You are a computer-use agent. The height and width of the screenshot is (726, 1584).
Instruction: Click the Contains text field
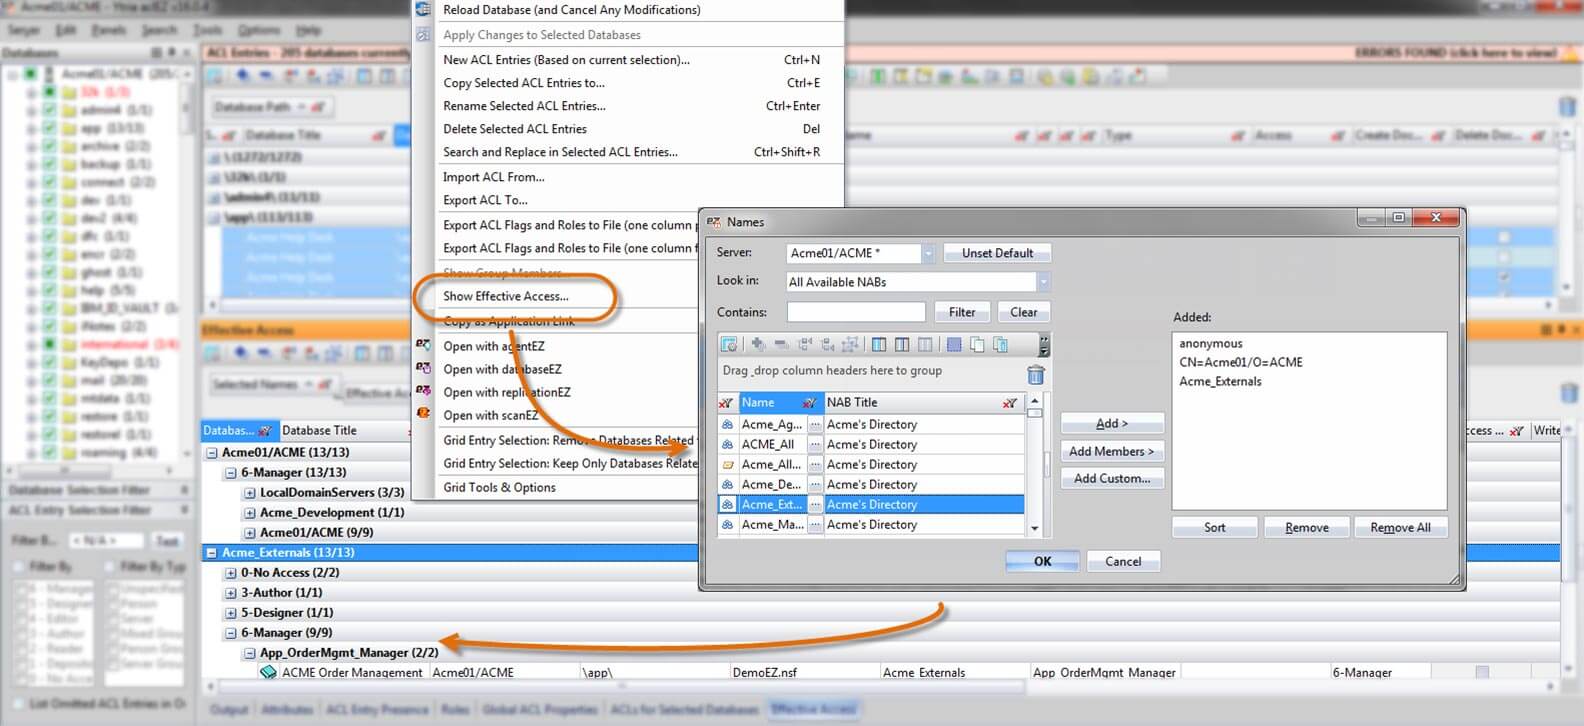(856, 313)
